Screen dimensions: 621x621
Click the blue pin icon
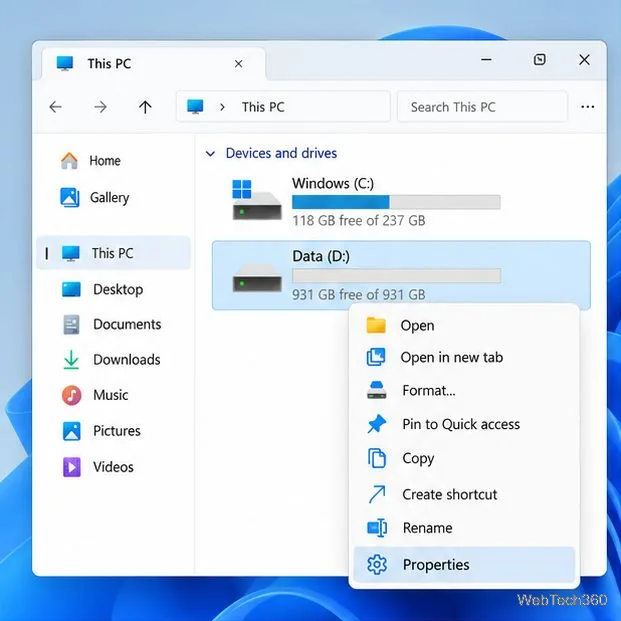coord(377,424)
